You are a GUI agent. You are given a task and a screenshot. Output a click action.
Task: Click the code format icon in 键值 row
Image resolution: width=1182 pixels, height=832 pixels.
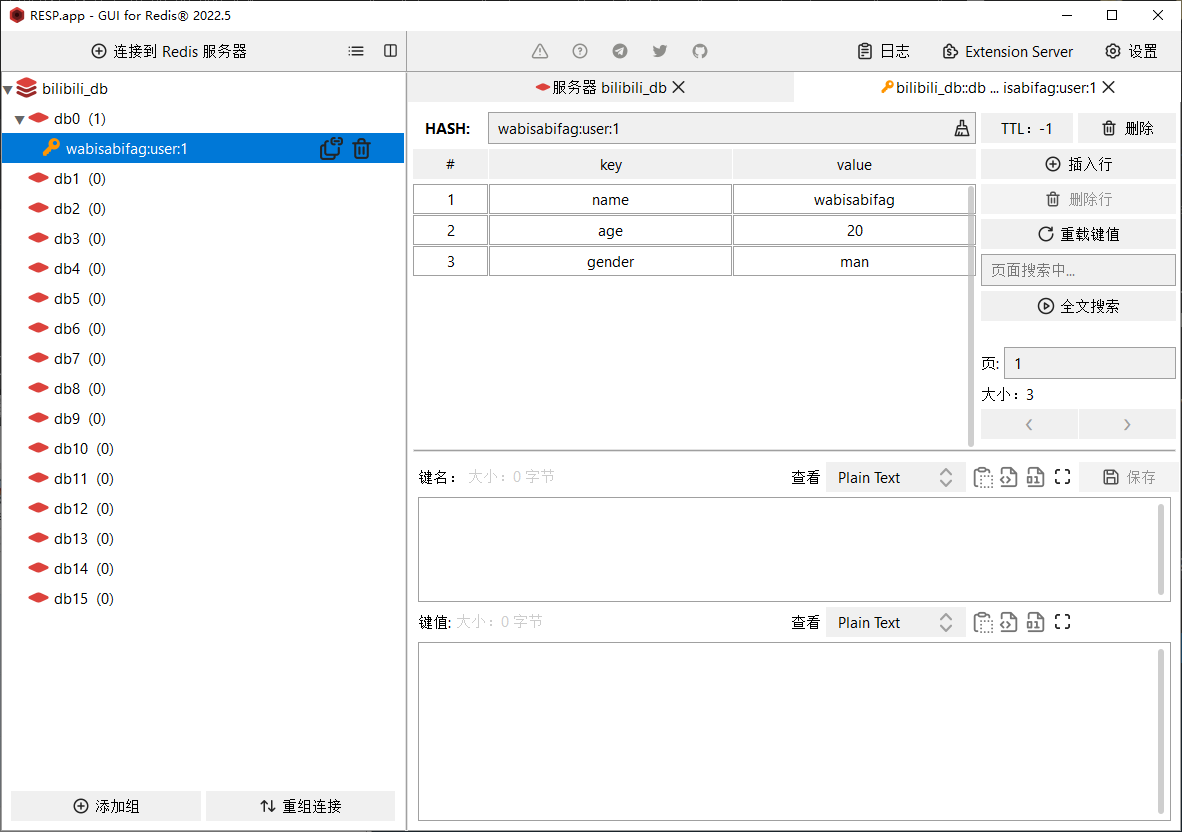pyautogui.click(x=1009, y=622)
